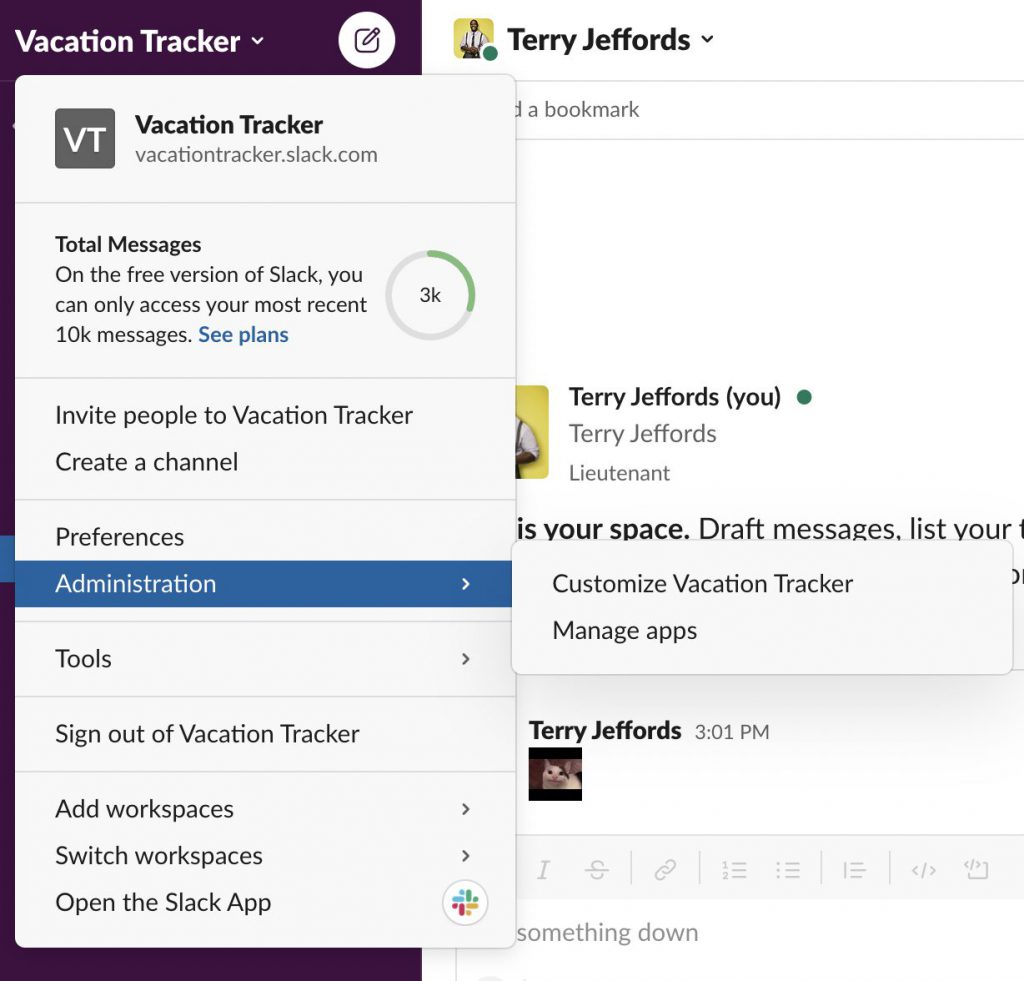Open the Vacation Tracker workspace dropdown
1024x981 pixels.
tap(140, 41)
